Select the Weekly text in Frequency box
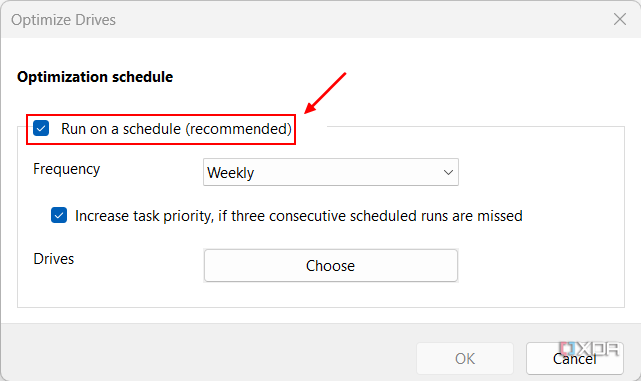Screen dimensions: 641x381 point(231,173)
